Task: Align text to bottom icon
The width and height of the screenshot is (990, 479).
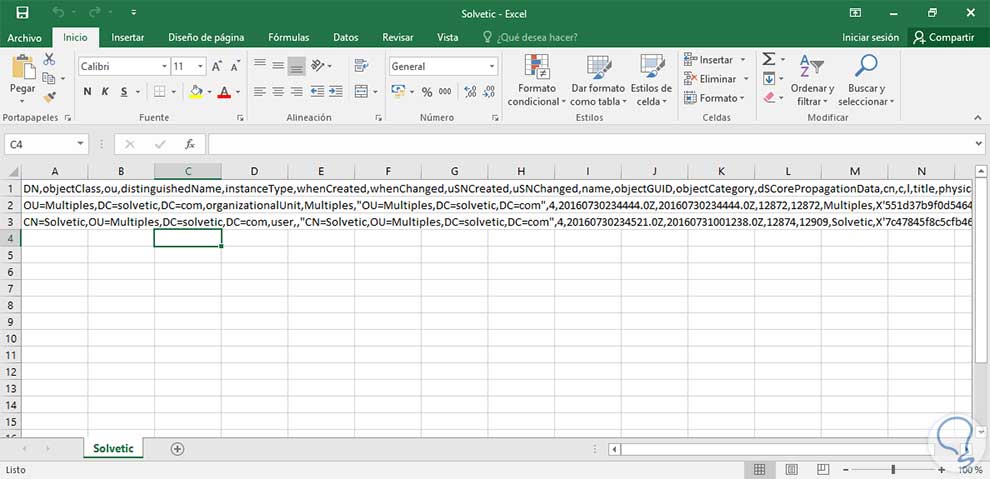Action: click(x=297, y=66)
